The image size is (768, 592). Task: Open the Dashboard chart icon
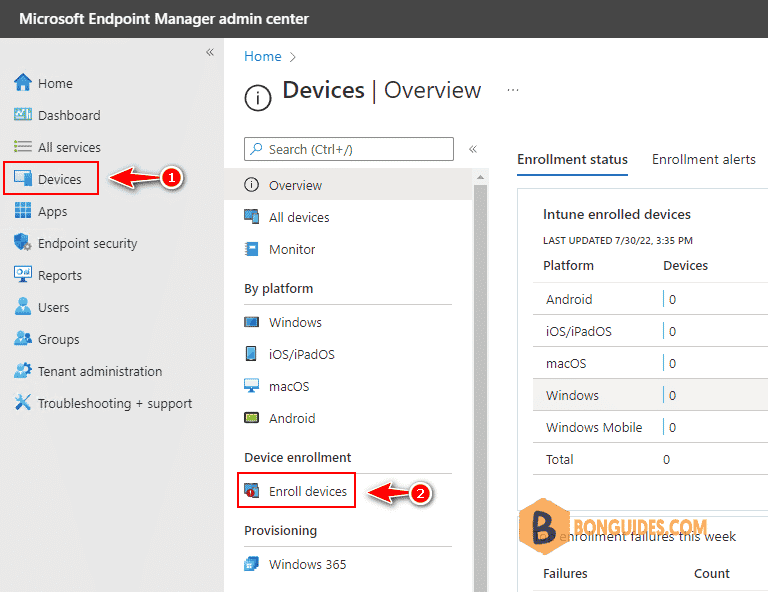23,115
